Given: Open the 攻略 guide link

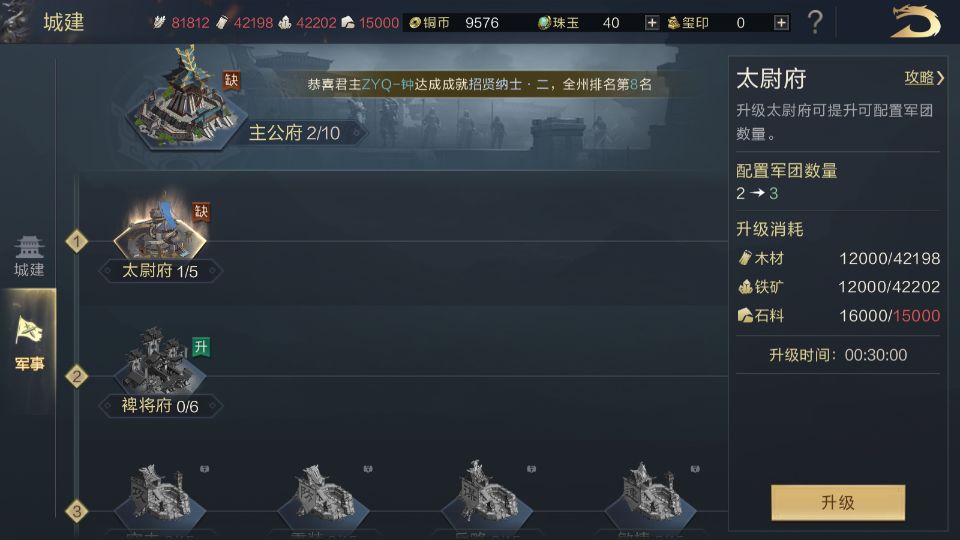Looking at the screenshot, I should [x=924, y=78].
